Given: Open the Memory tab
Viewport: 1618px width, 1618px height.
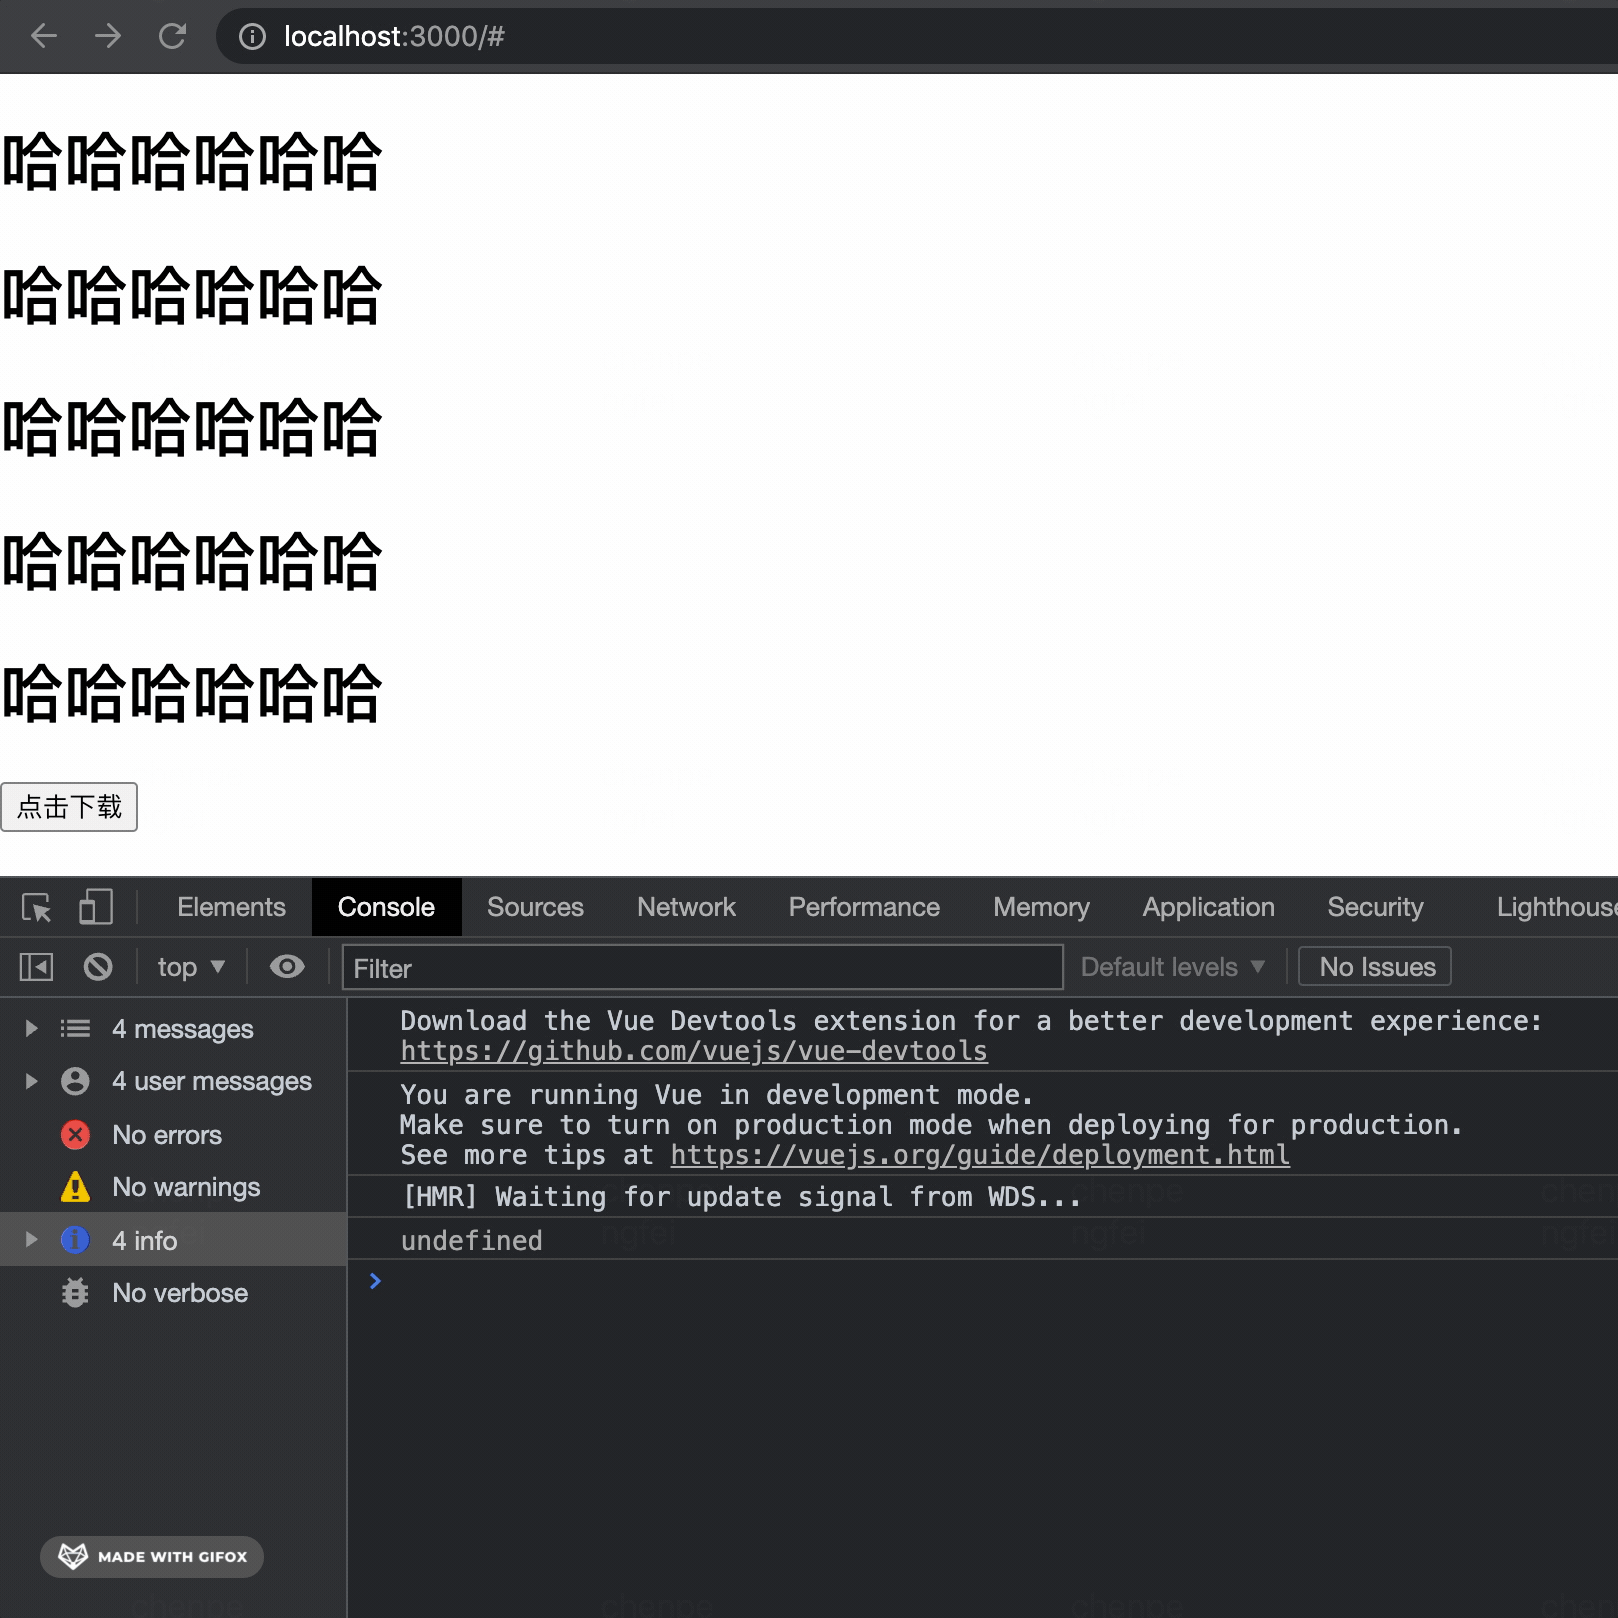Looking at the screenshot, I should pyautogui.click(x=1041, y=907).
